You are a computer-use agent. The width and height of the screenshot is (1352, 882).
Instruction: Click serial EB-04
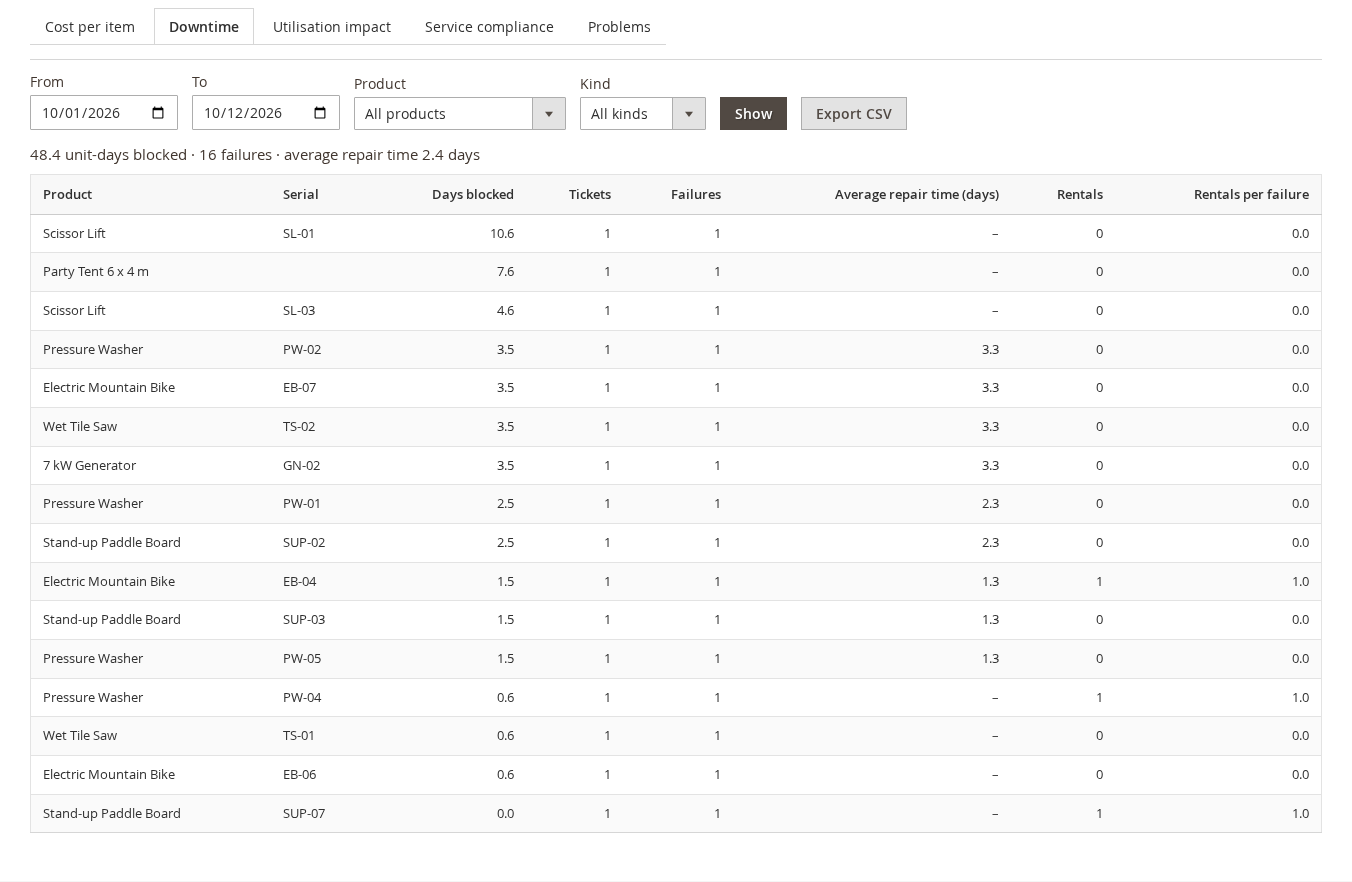coord(300,581)
